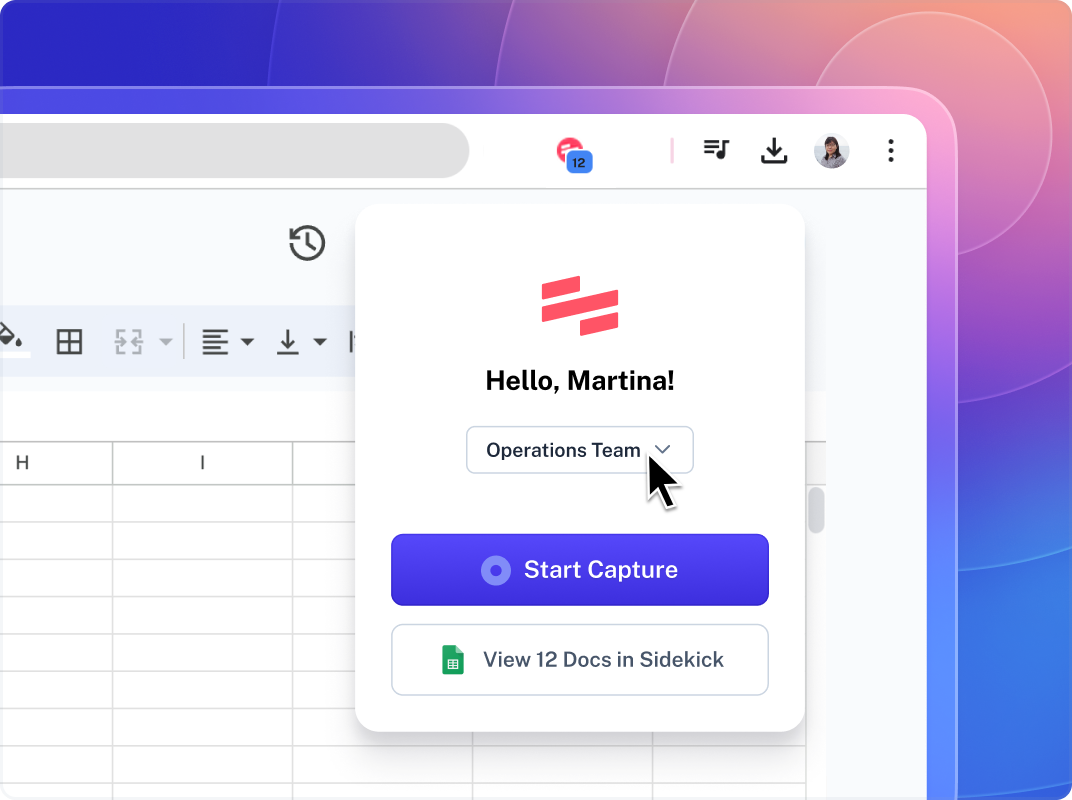Open the browser downloads icon
The width and height of the screenshot is (1072, 800).
tap(774, 150)
